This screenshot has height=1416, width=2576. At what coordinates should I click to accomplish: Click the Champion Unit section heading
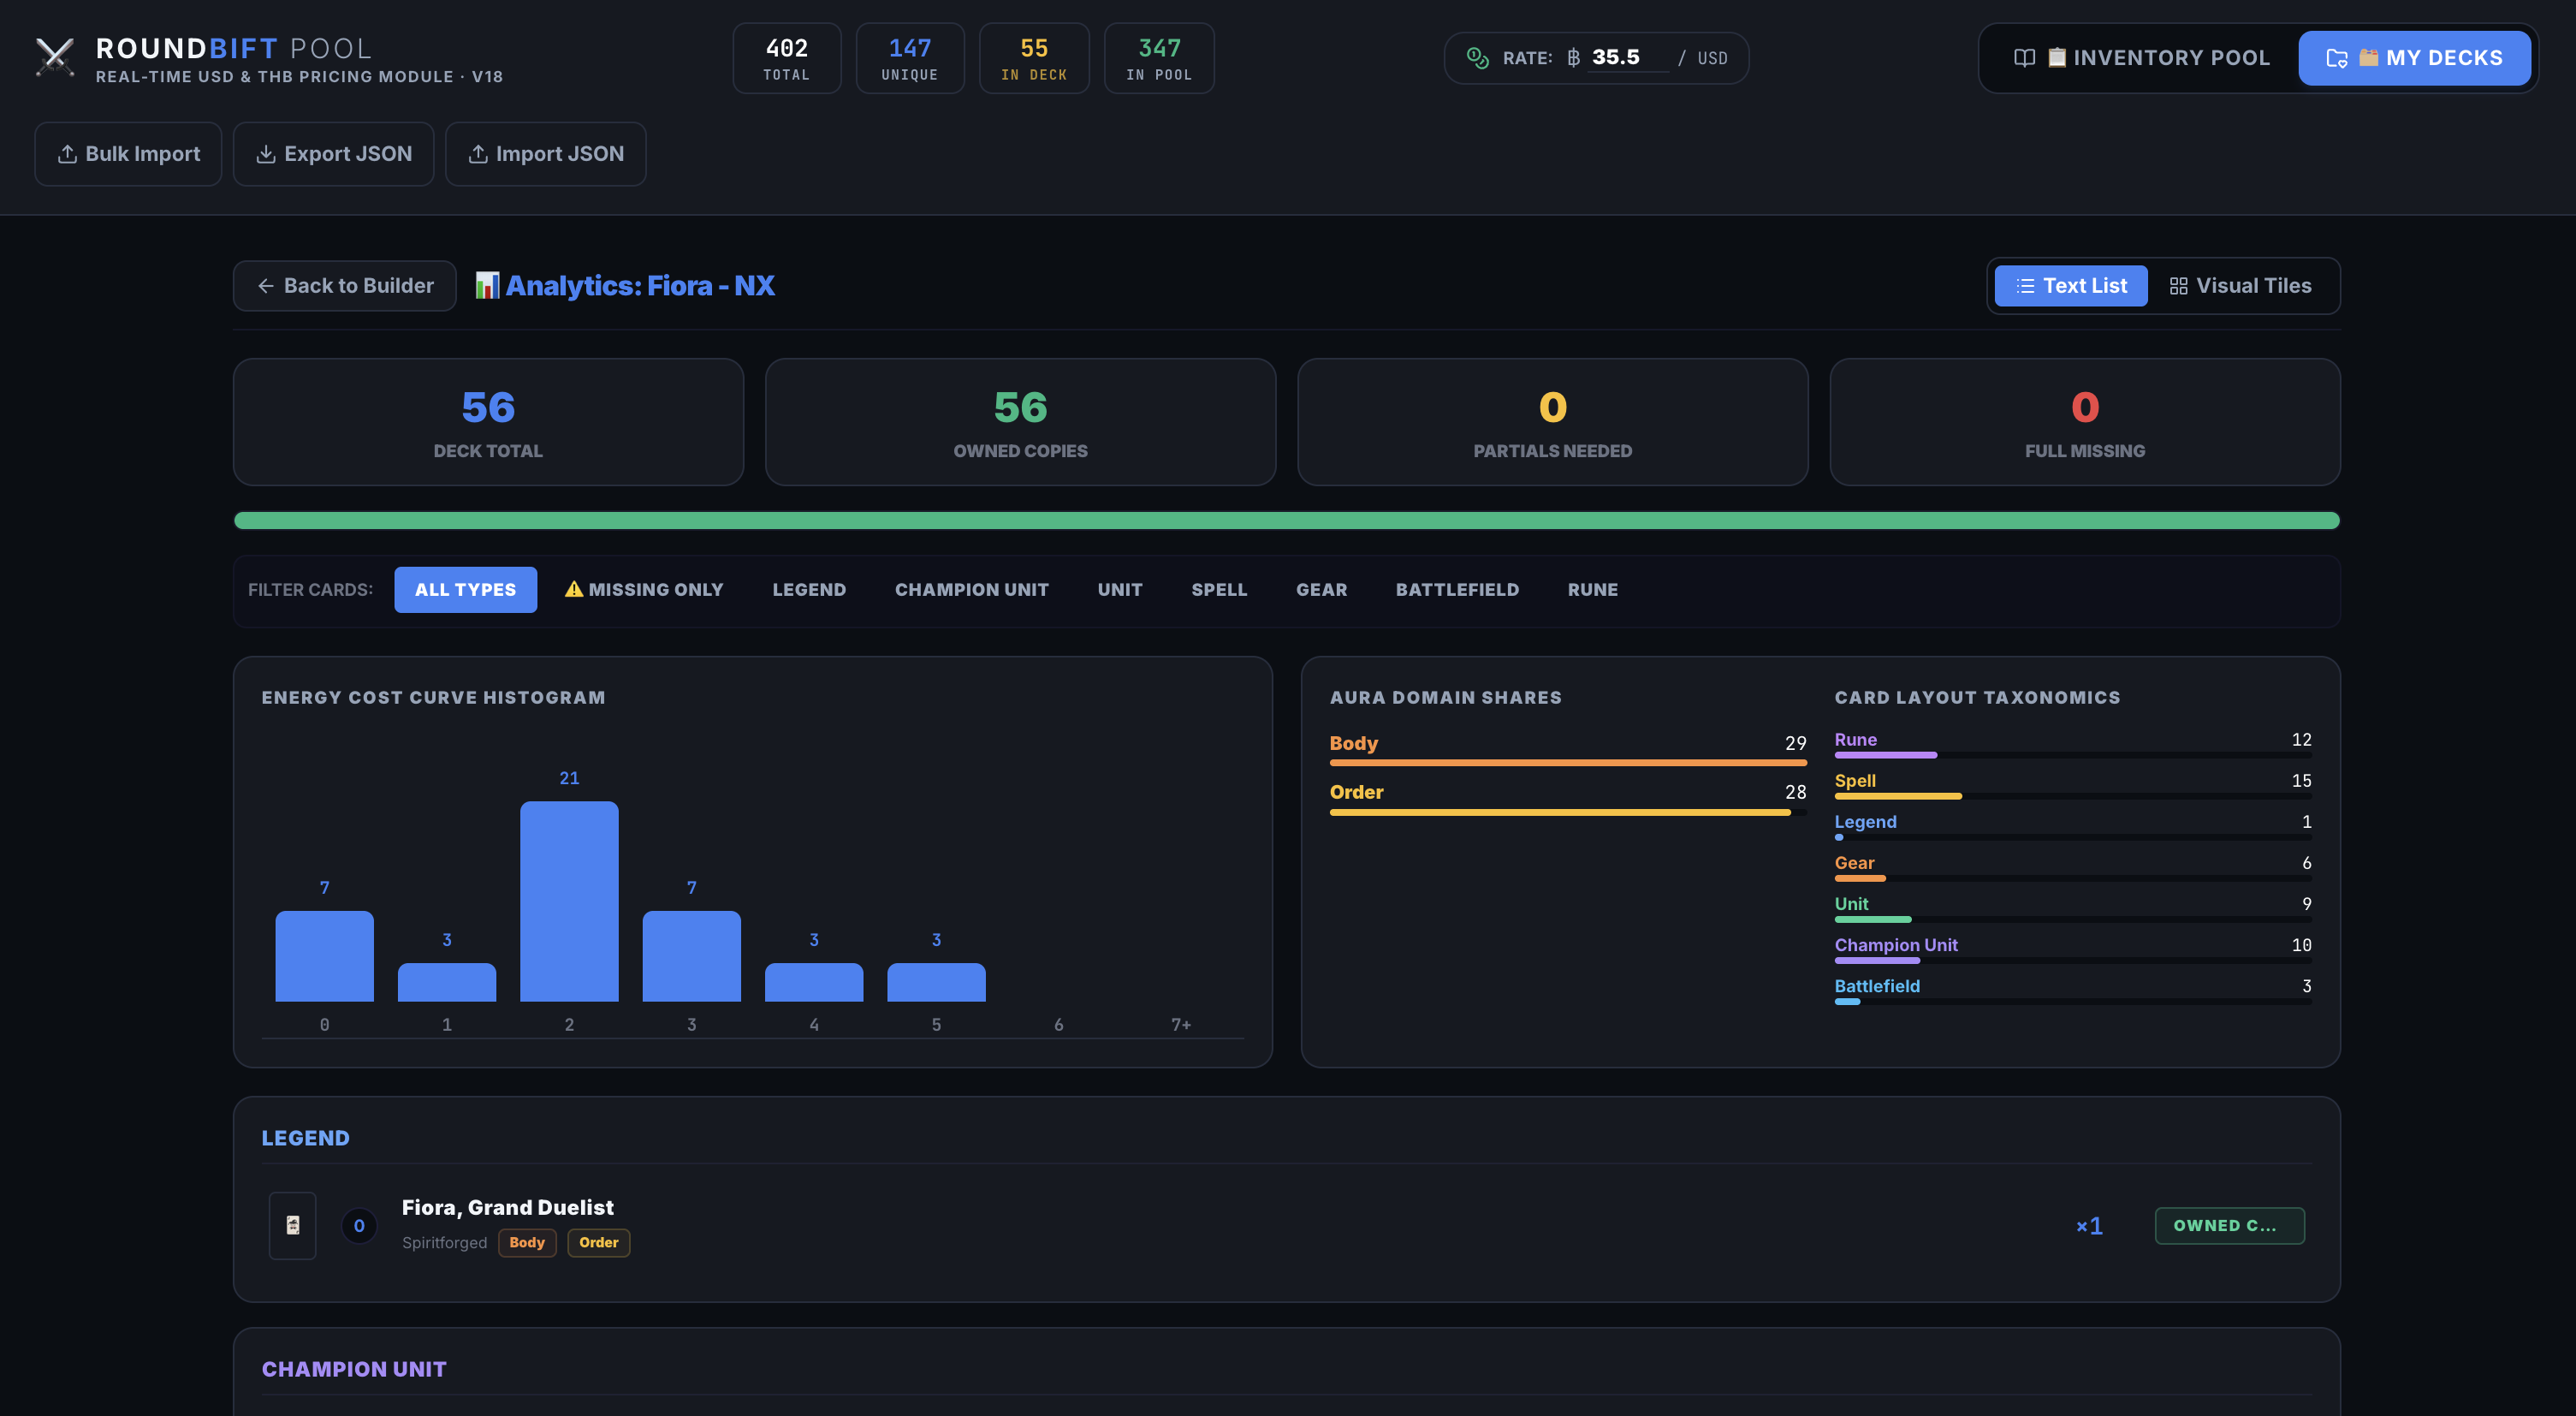pyautogui.click(x=354, y=1368)
